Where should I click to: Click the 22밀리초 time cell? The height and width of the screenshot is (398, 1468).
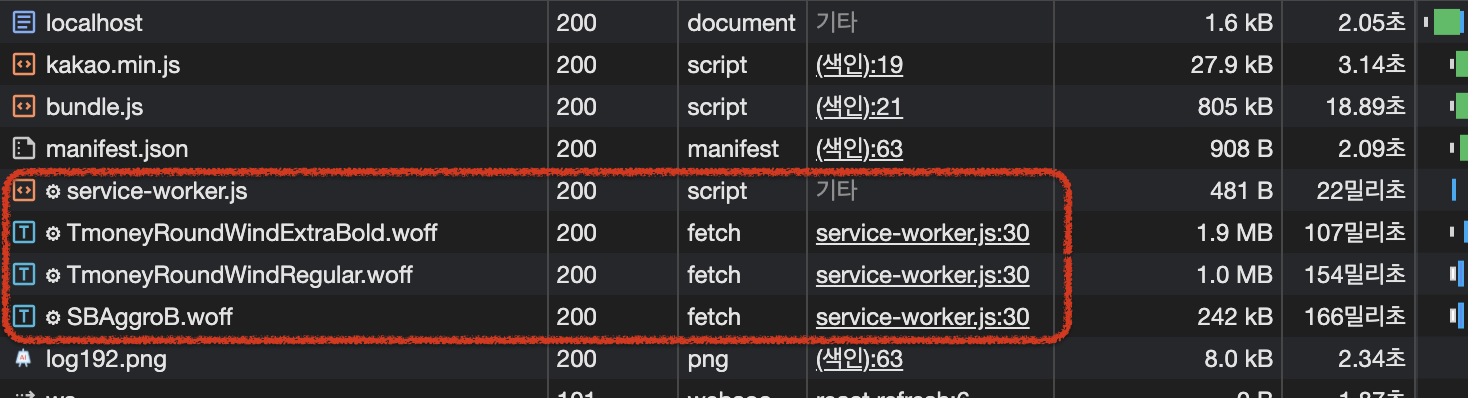coord(1362,191)
